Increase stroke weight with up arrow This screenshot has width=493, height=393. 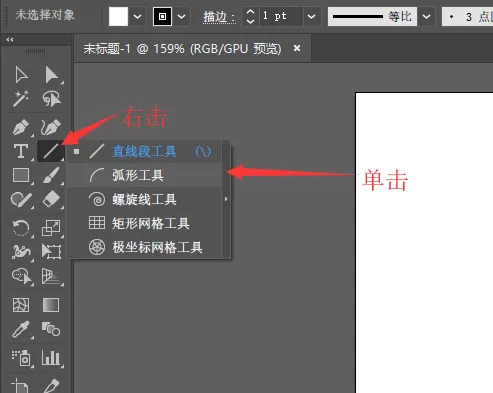pyautogui.click(x=250, y=12)
